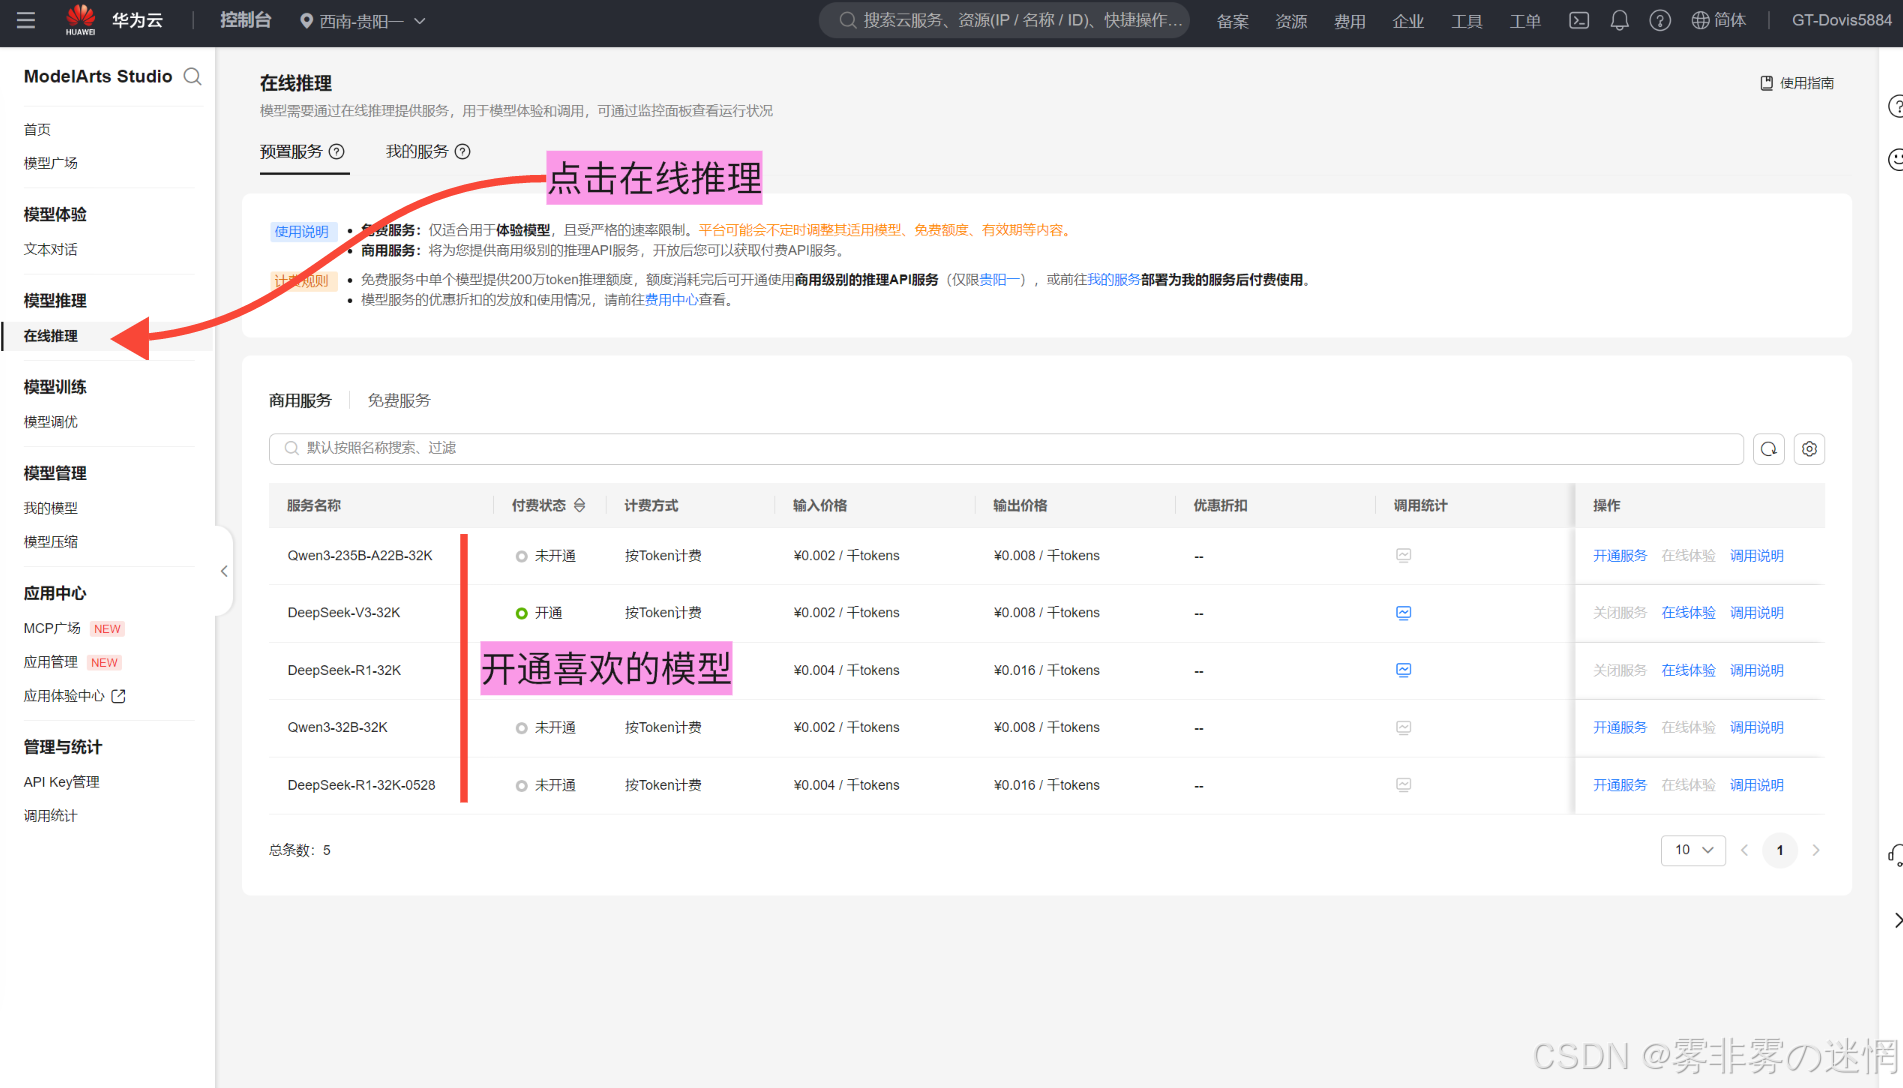Focus the top cloud service search box
Image resolution: width=1903 pixels, height=1088 pixels.
1004,20
